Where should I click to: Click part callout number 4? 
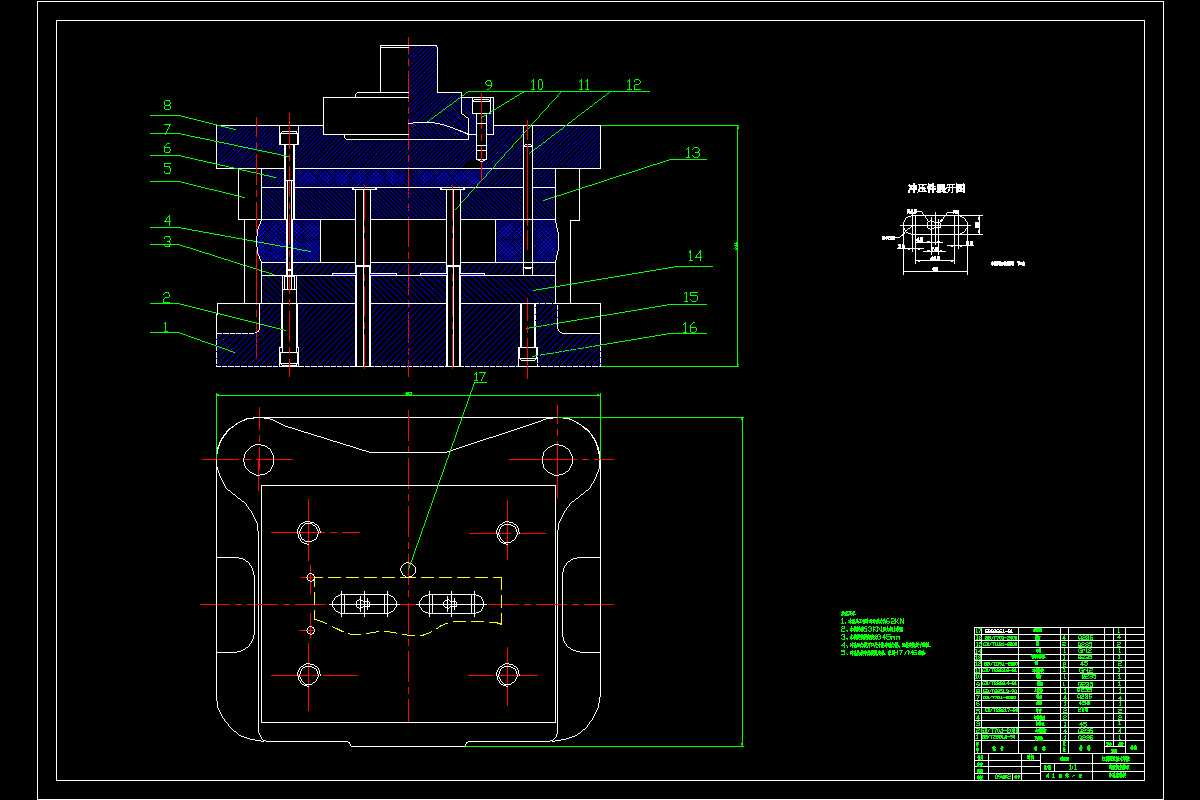pos(167,220)
